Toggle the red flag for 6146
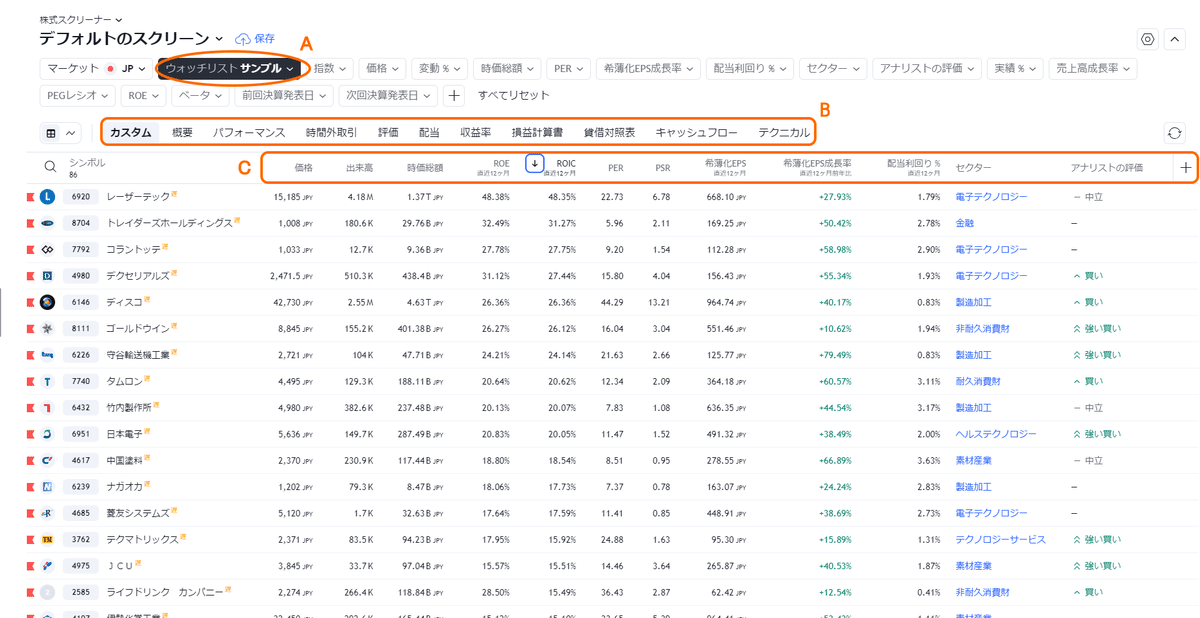 (x=29, y=302)
